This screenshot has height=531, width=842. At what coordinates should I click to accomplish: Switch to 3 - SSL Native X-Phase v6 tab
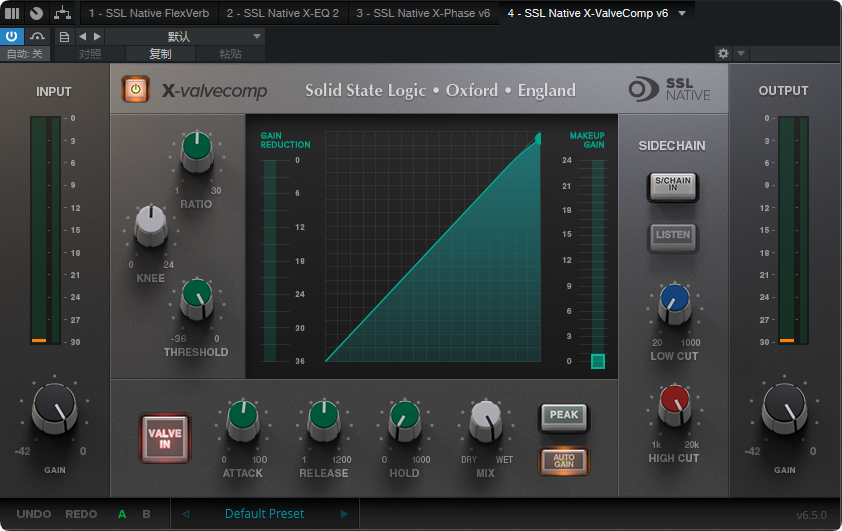coord(423,13)
